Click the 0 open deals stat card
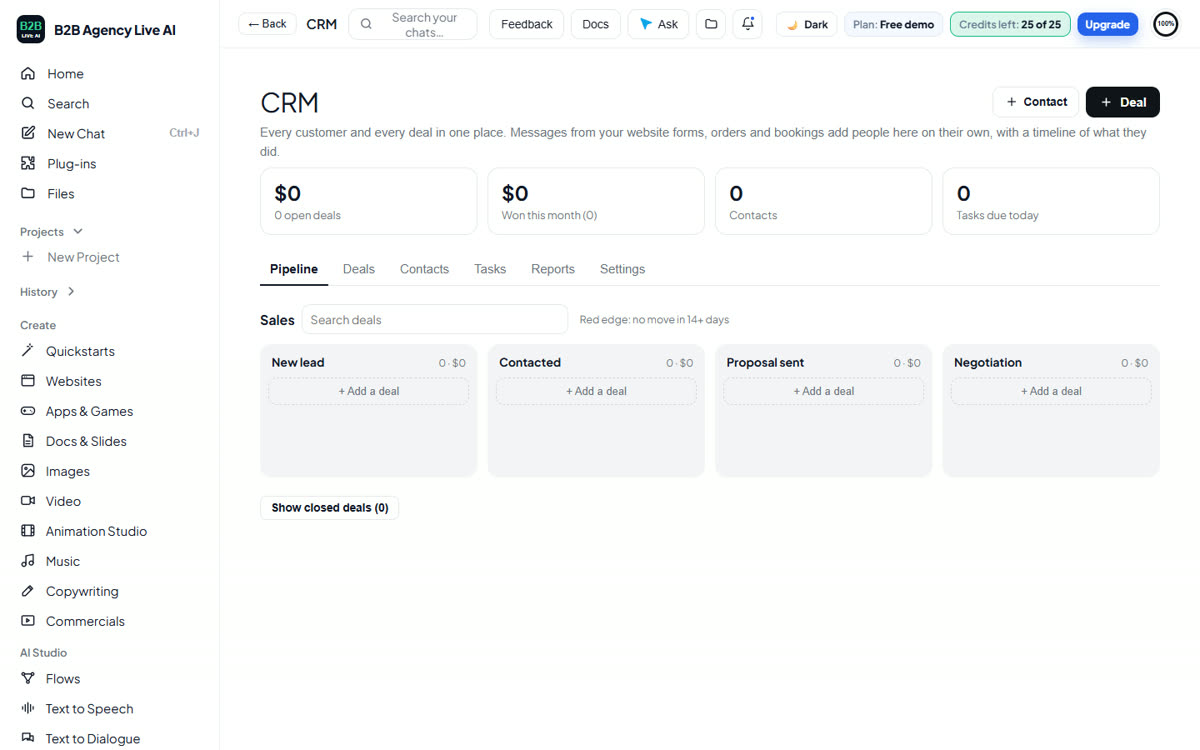This screenshot has height=750, width=1200. (x=368, y=201)
